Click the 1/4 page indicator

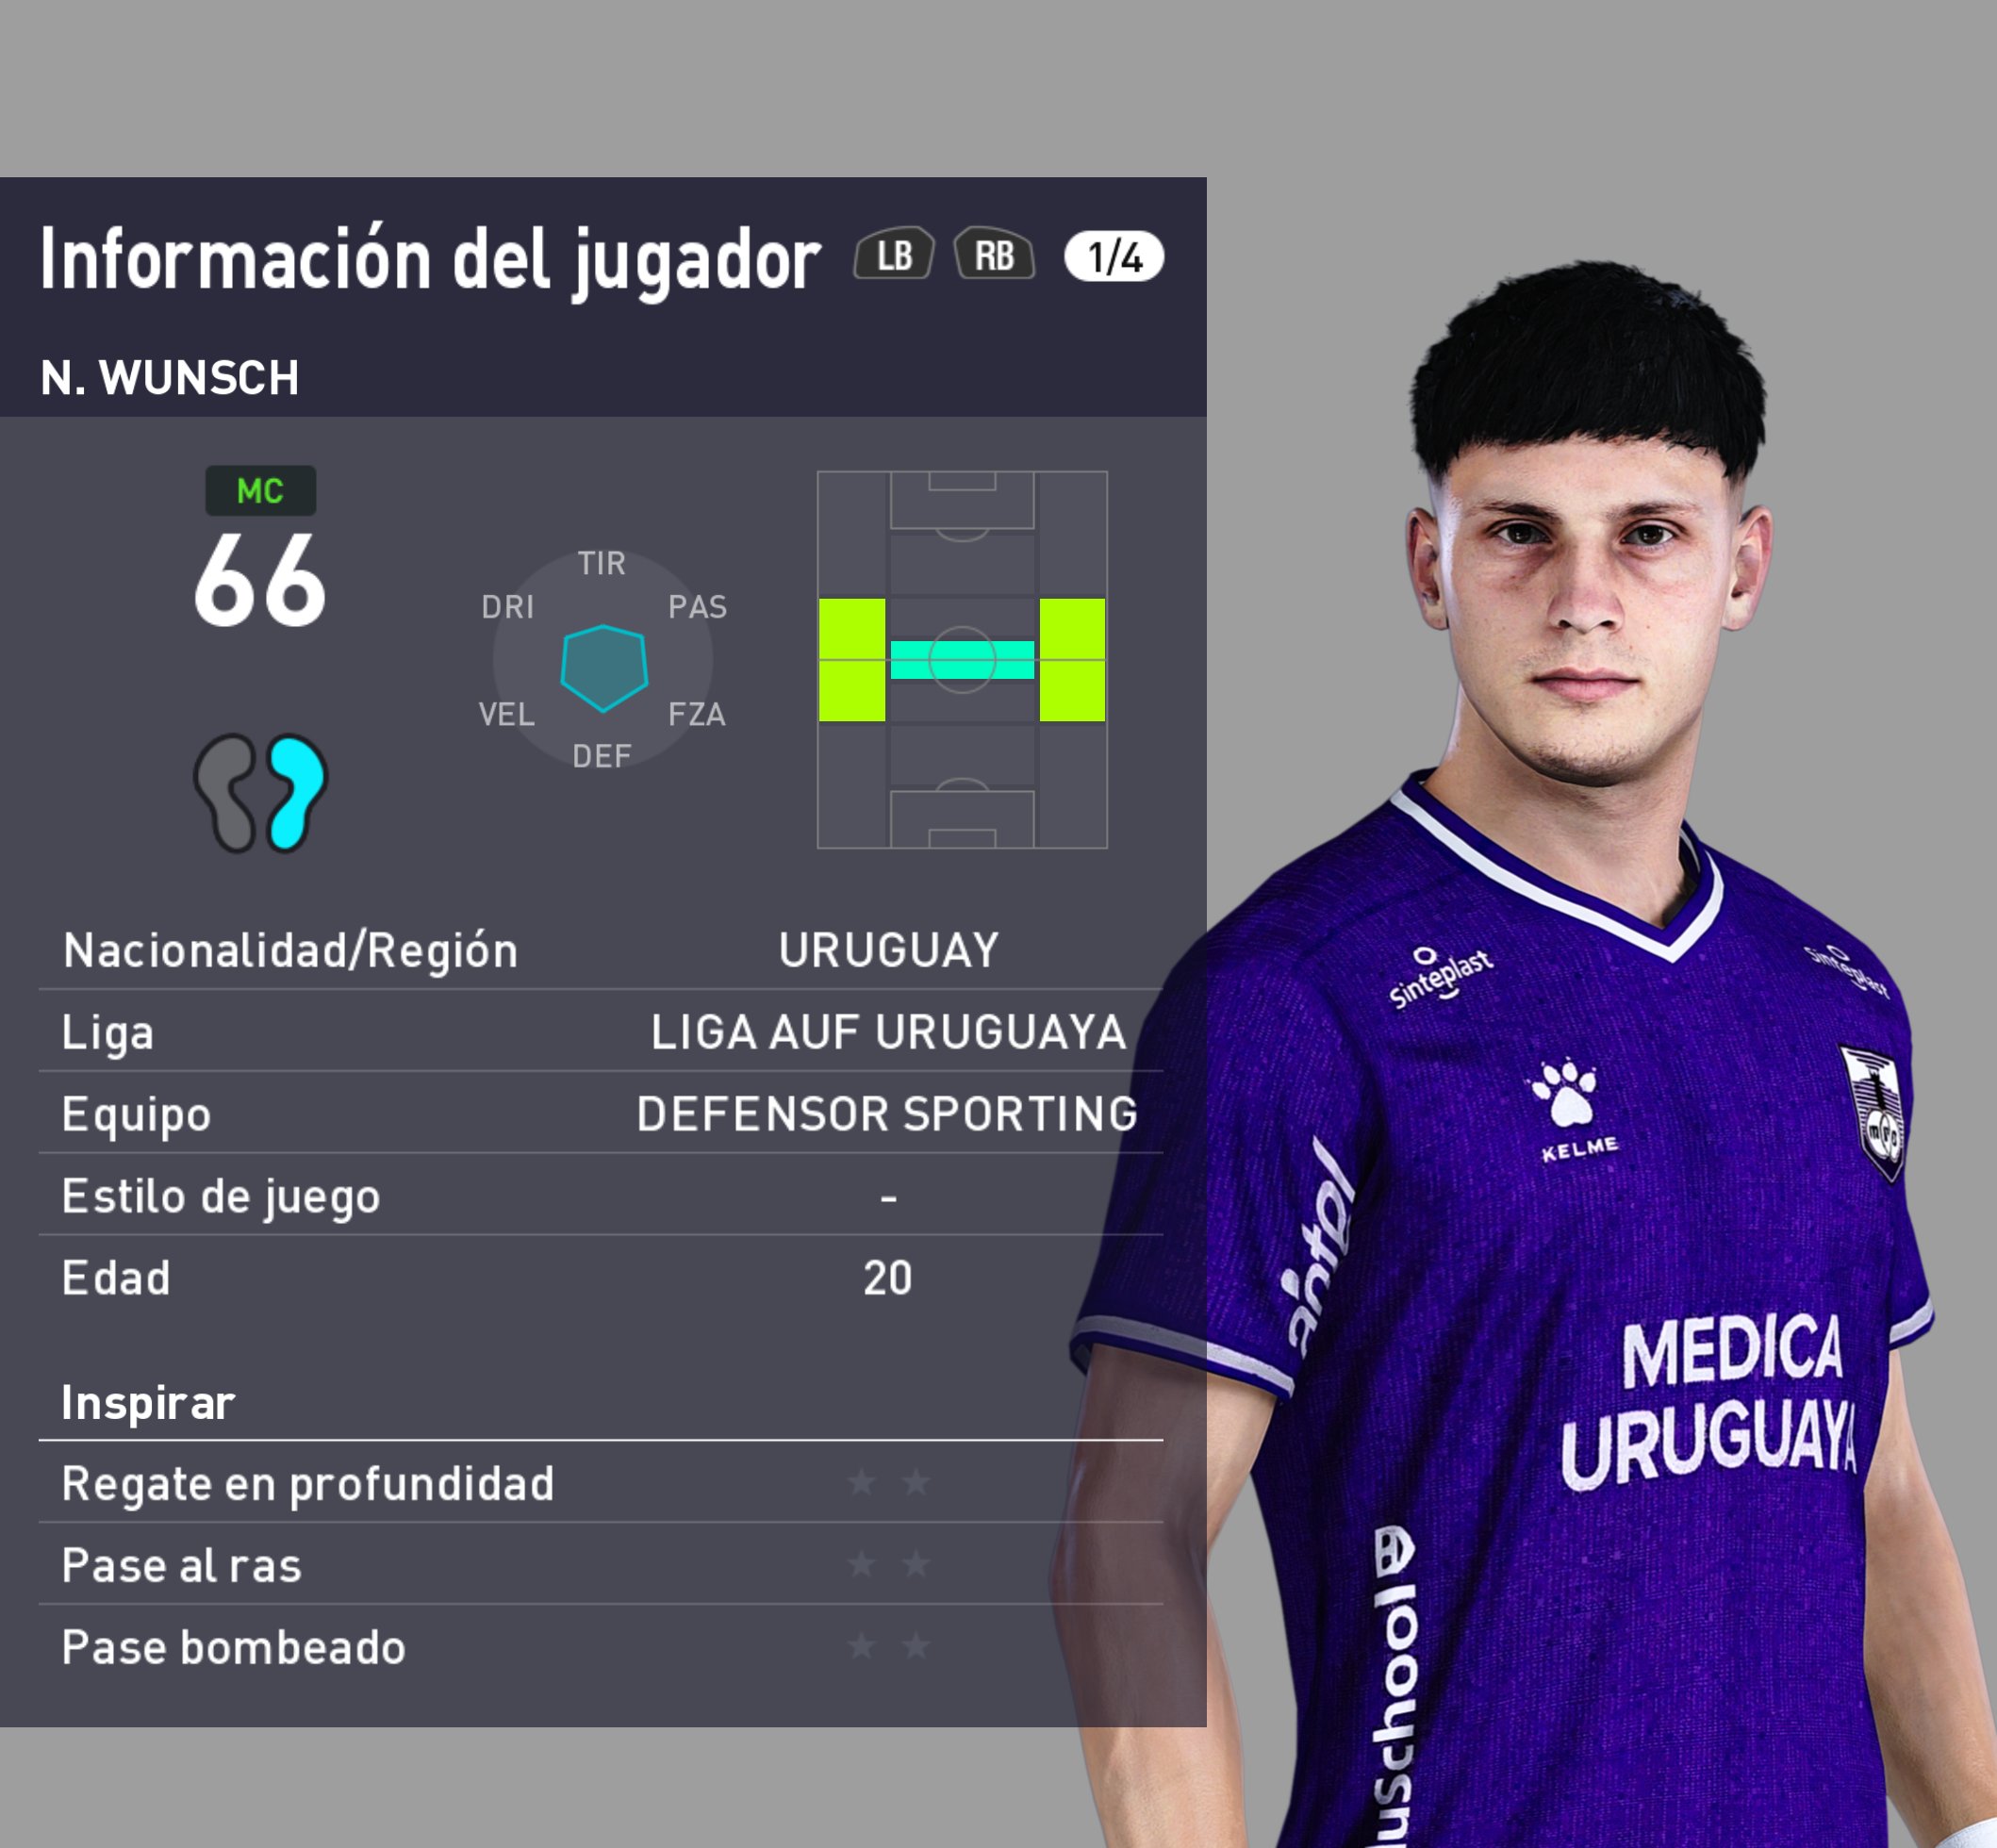[1114, 257]
